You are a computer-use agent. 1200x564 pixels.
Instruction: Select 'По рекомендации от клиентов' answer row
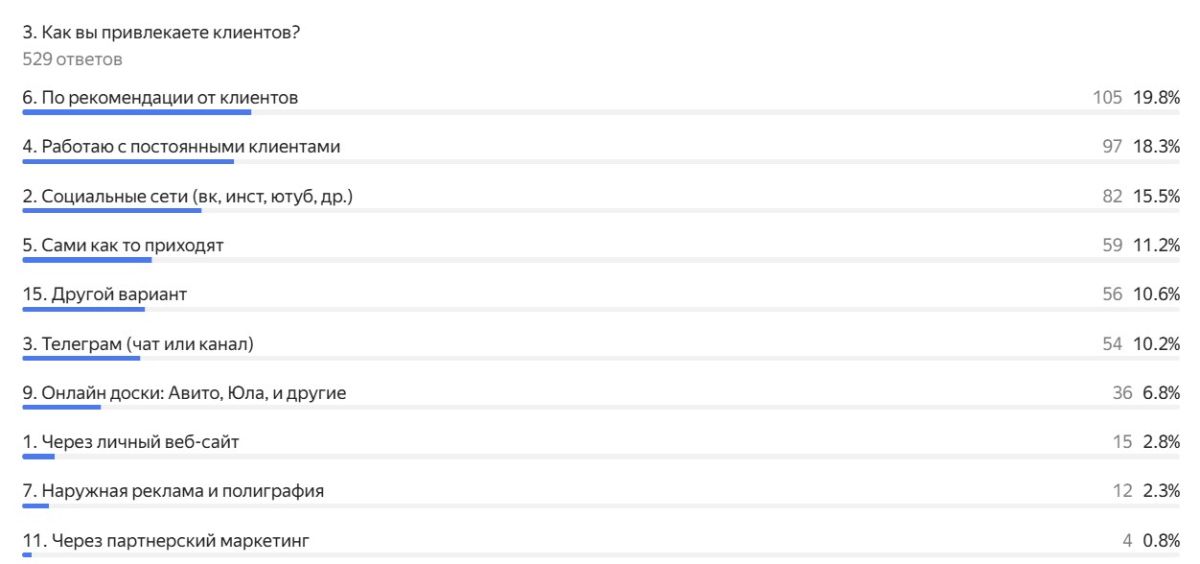pos(160,98)
